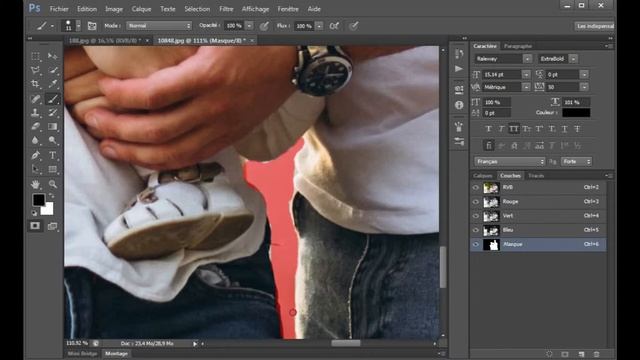Select the Zoom tool

point(53,184)
